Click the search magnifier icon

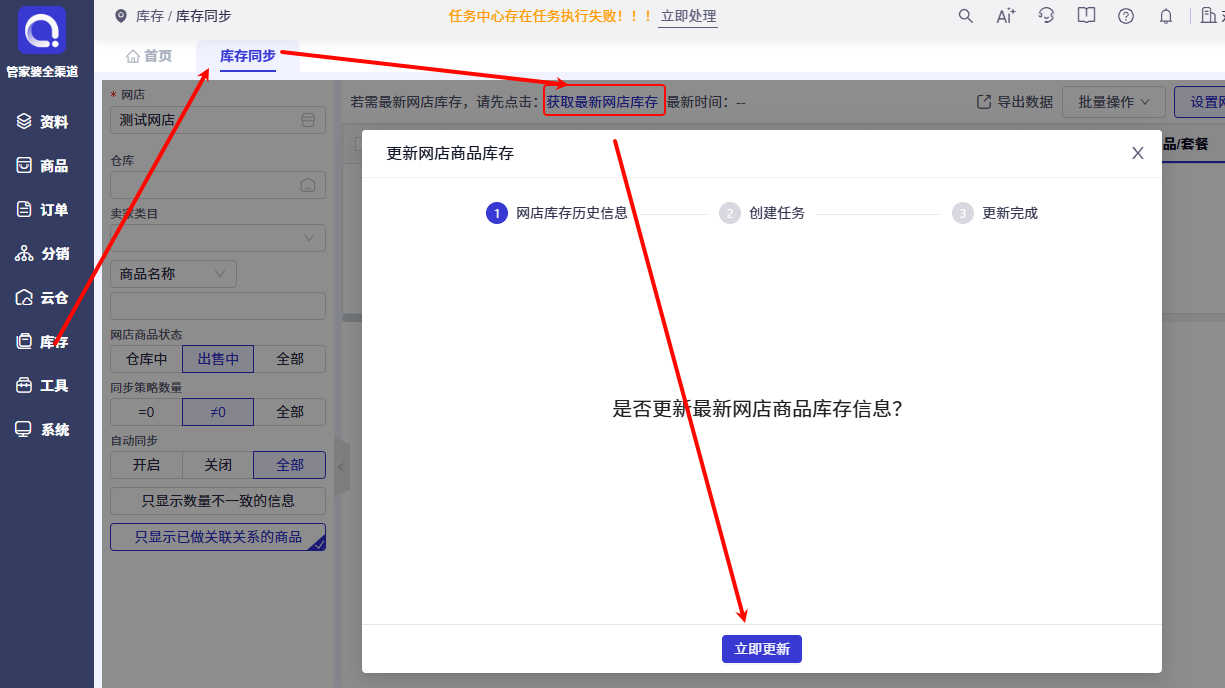click(x=965, y=16)
